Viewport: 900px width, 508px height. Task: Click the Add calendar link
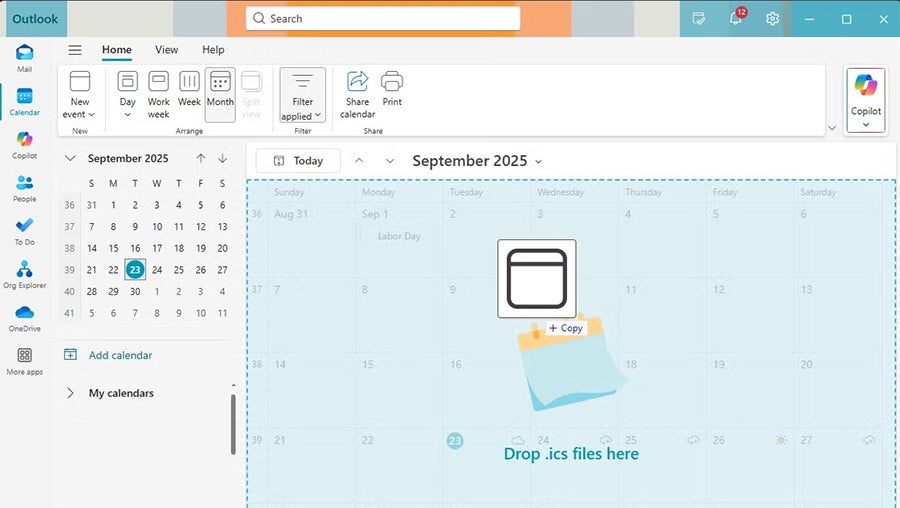point(120,355)
